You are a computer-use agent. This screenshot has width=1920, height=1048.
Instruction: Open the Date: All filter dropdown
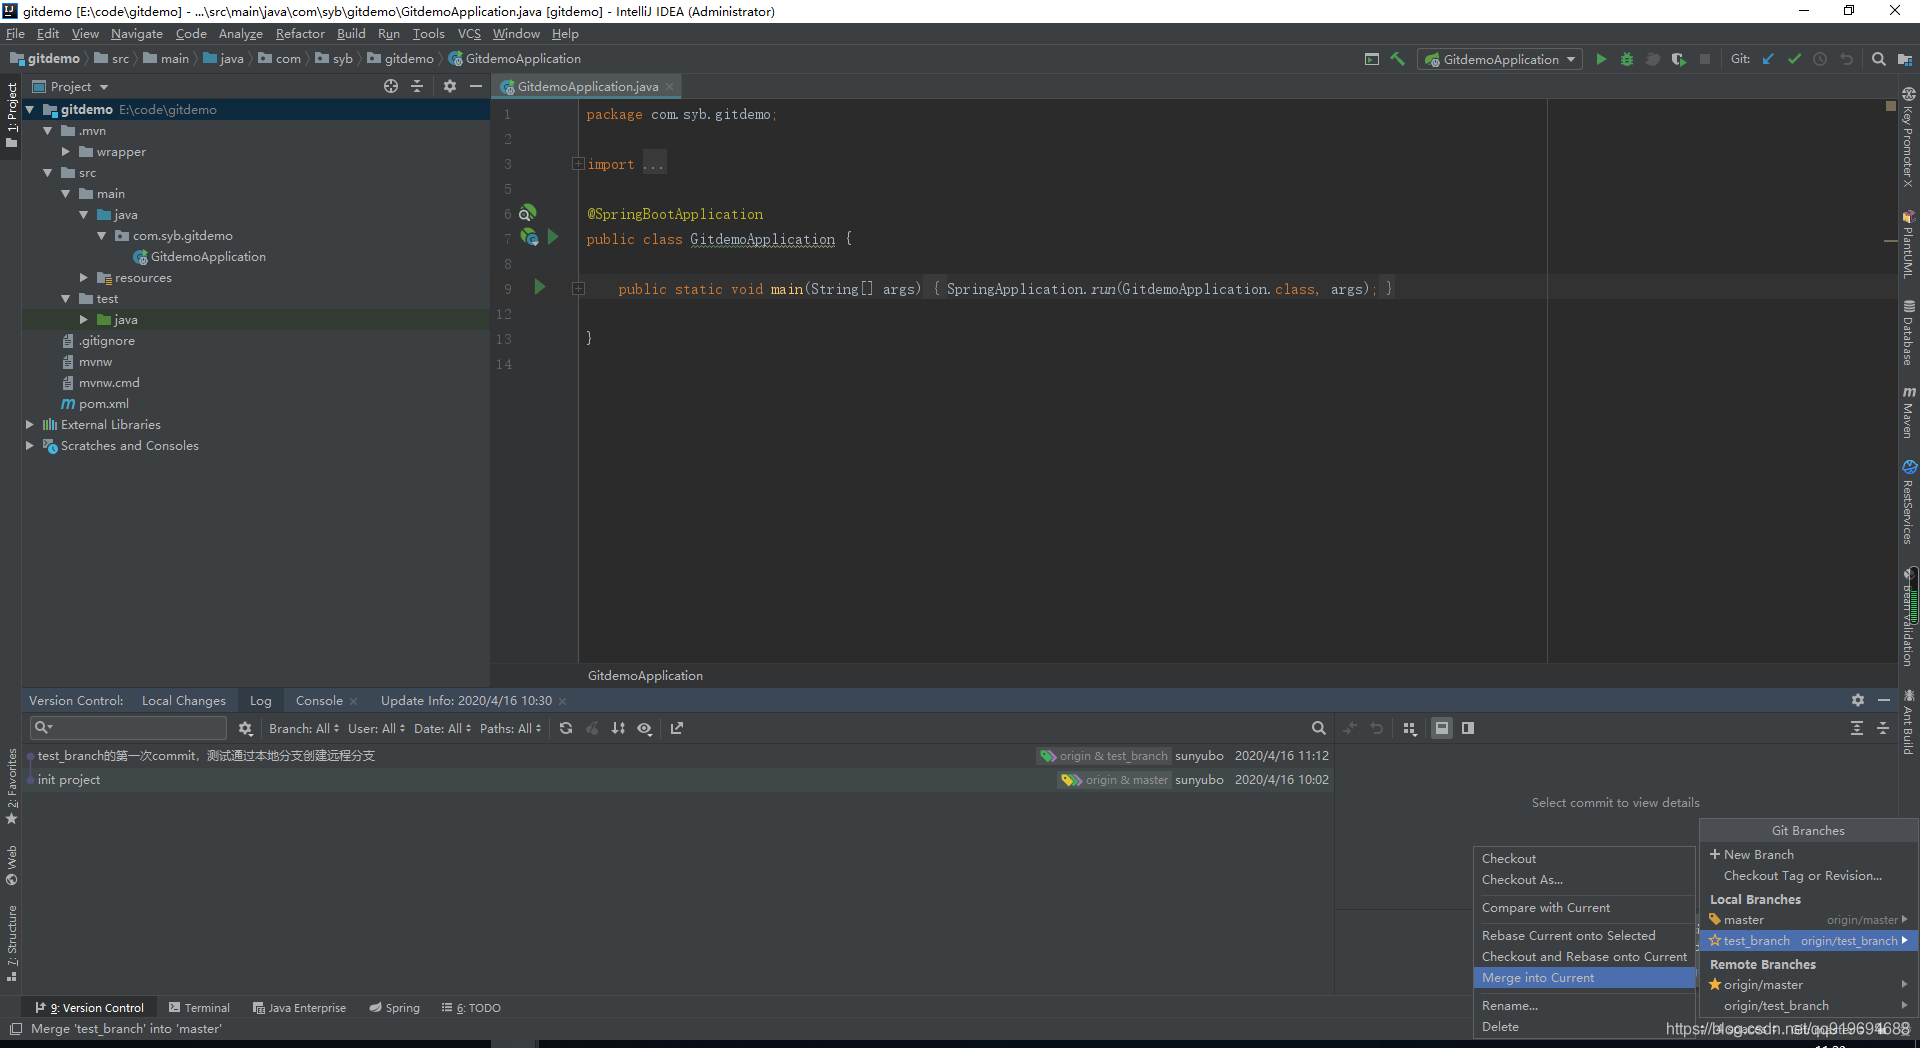443,728
